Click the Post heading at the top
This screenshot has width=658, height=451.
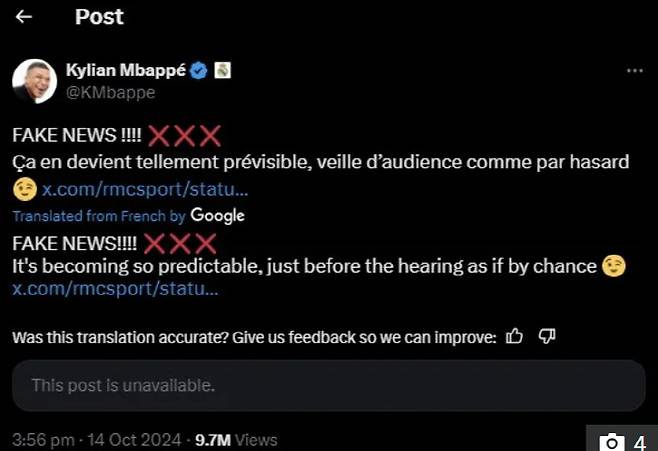coord(99,17)
